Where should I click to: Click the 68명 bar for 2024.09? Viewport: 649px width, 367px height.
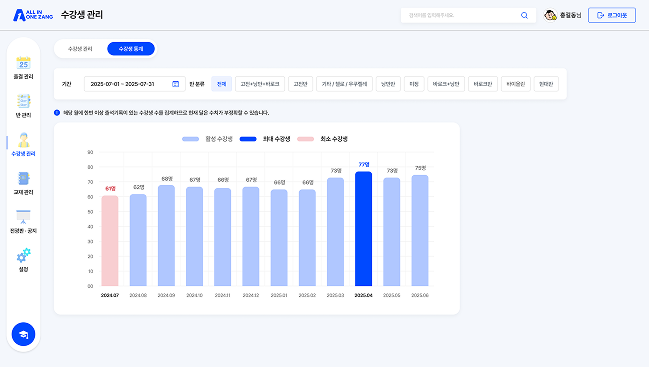coord(166,235)
